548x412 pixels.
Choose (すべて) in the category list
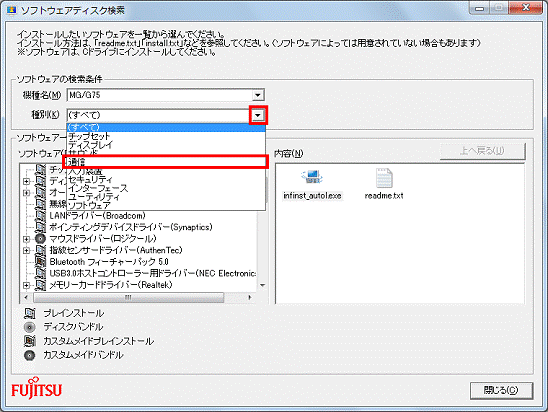coord(166,127)
